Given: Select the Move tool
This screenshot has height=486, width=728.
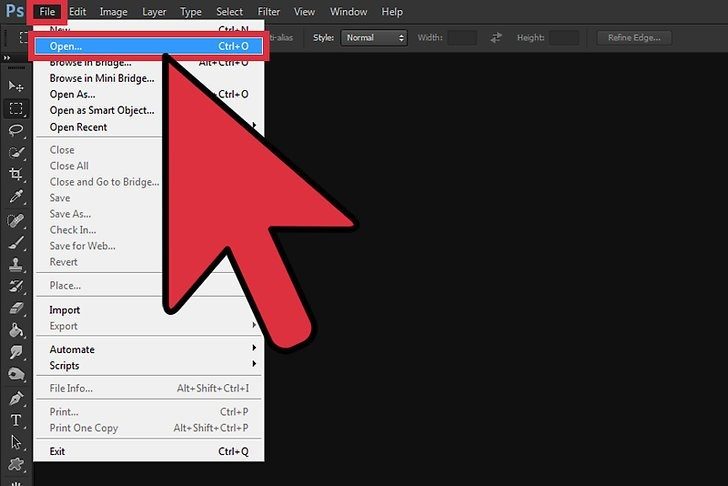Looking at the screenshot, I should 16,87.
